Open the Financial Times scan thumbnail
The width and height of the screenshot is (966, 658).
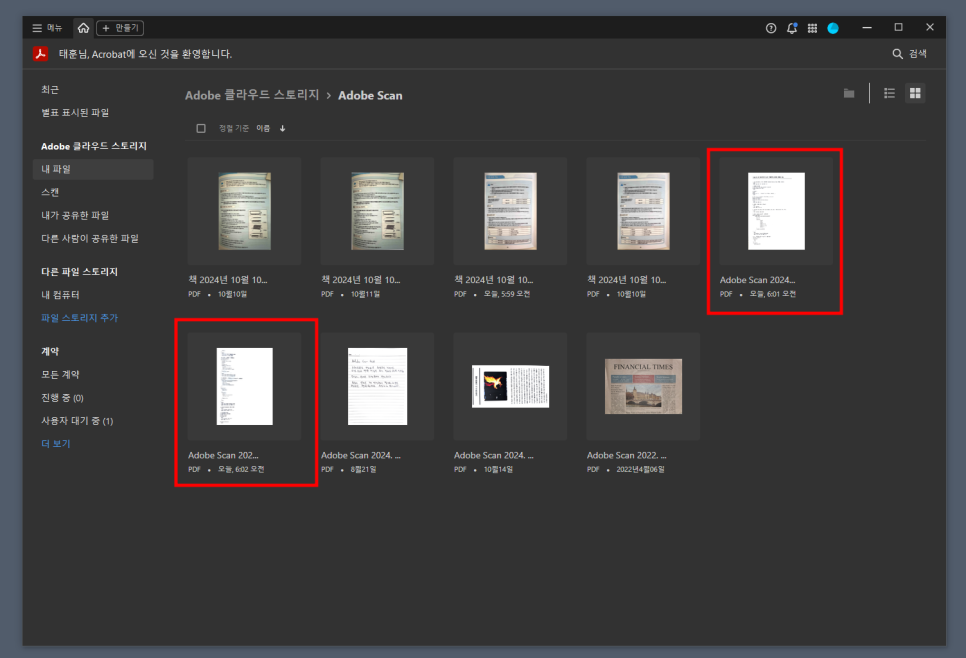click(x=643, y=386)
